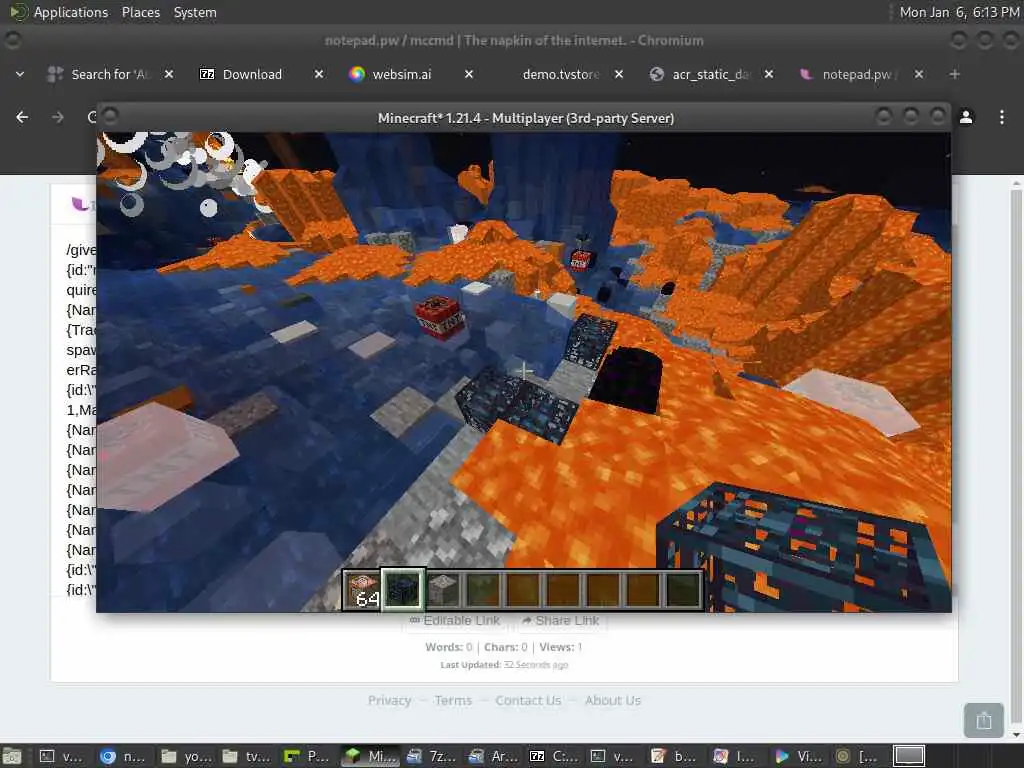Click the "Last Updated" status text

click(x=504, y=665)
